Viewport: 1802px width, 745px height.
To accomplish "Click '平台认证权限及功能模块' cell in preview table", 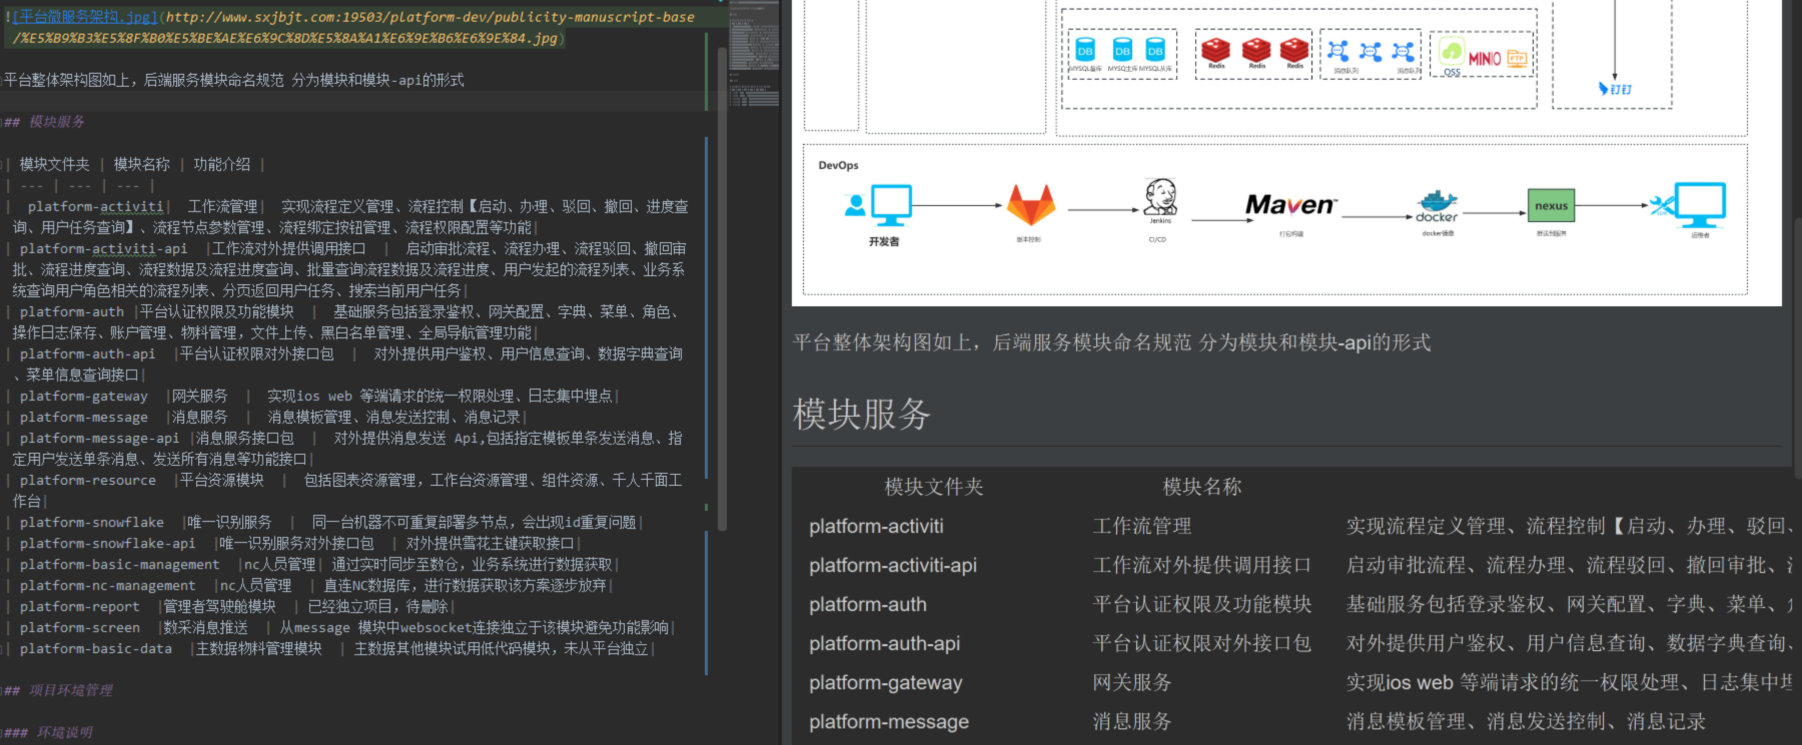I will 1202,604.
